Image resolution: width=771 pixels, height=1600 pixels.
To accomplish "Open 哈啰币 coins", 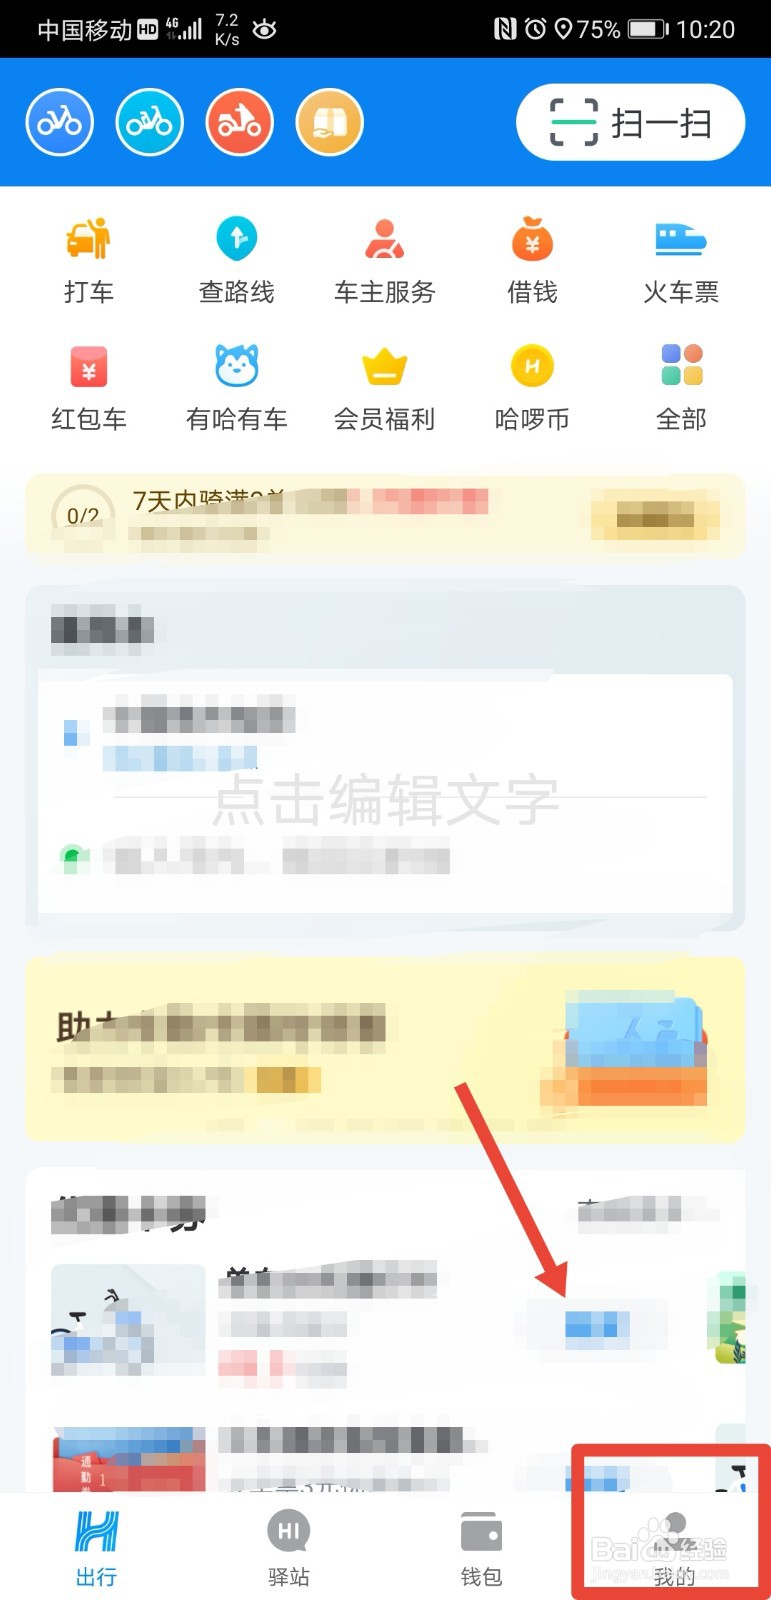I will [x=533, y=387].
